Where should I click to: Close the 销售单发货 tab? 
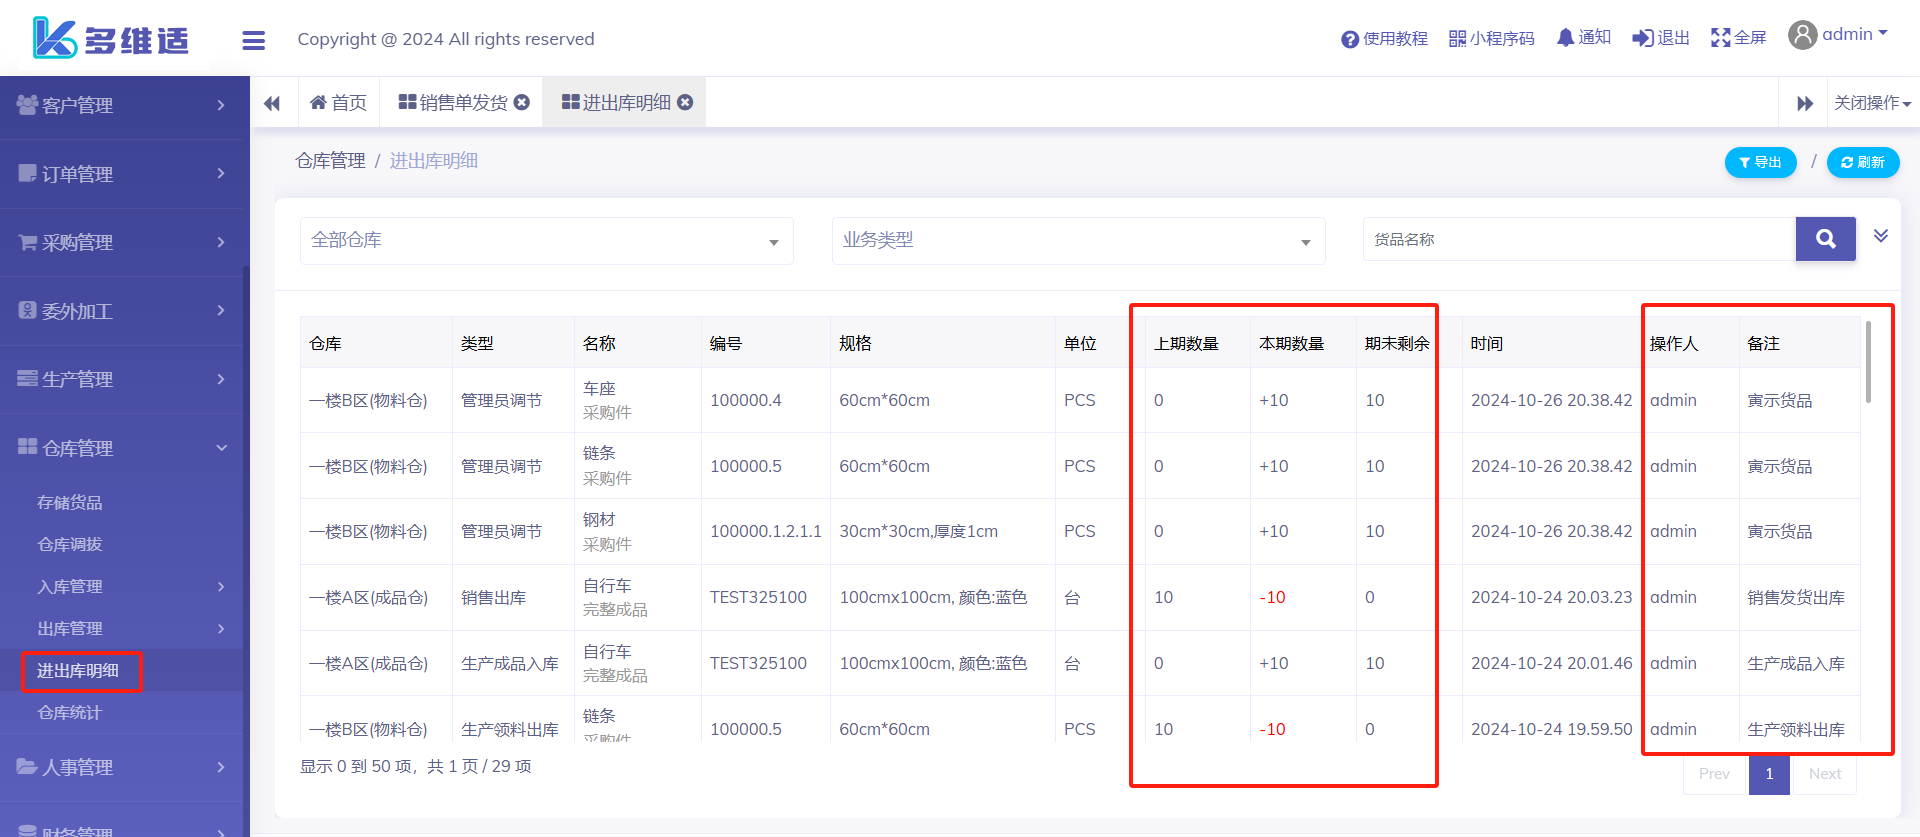pyautogui.click(x=522, y=102)
